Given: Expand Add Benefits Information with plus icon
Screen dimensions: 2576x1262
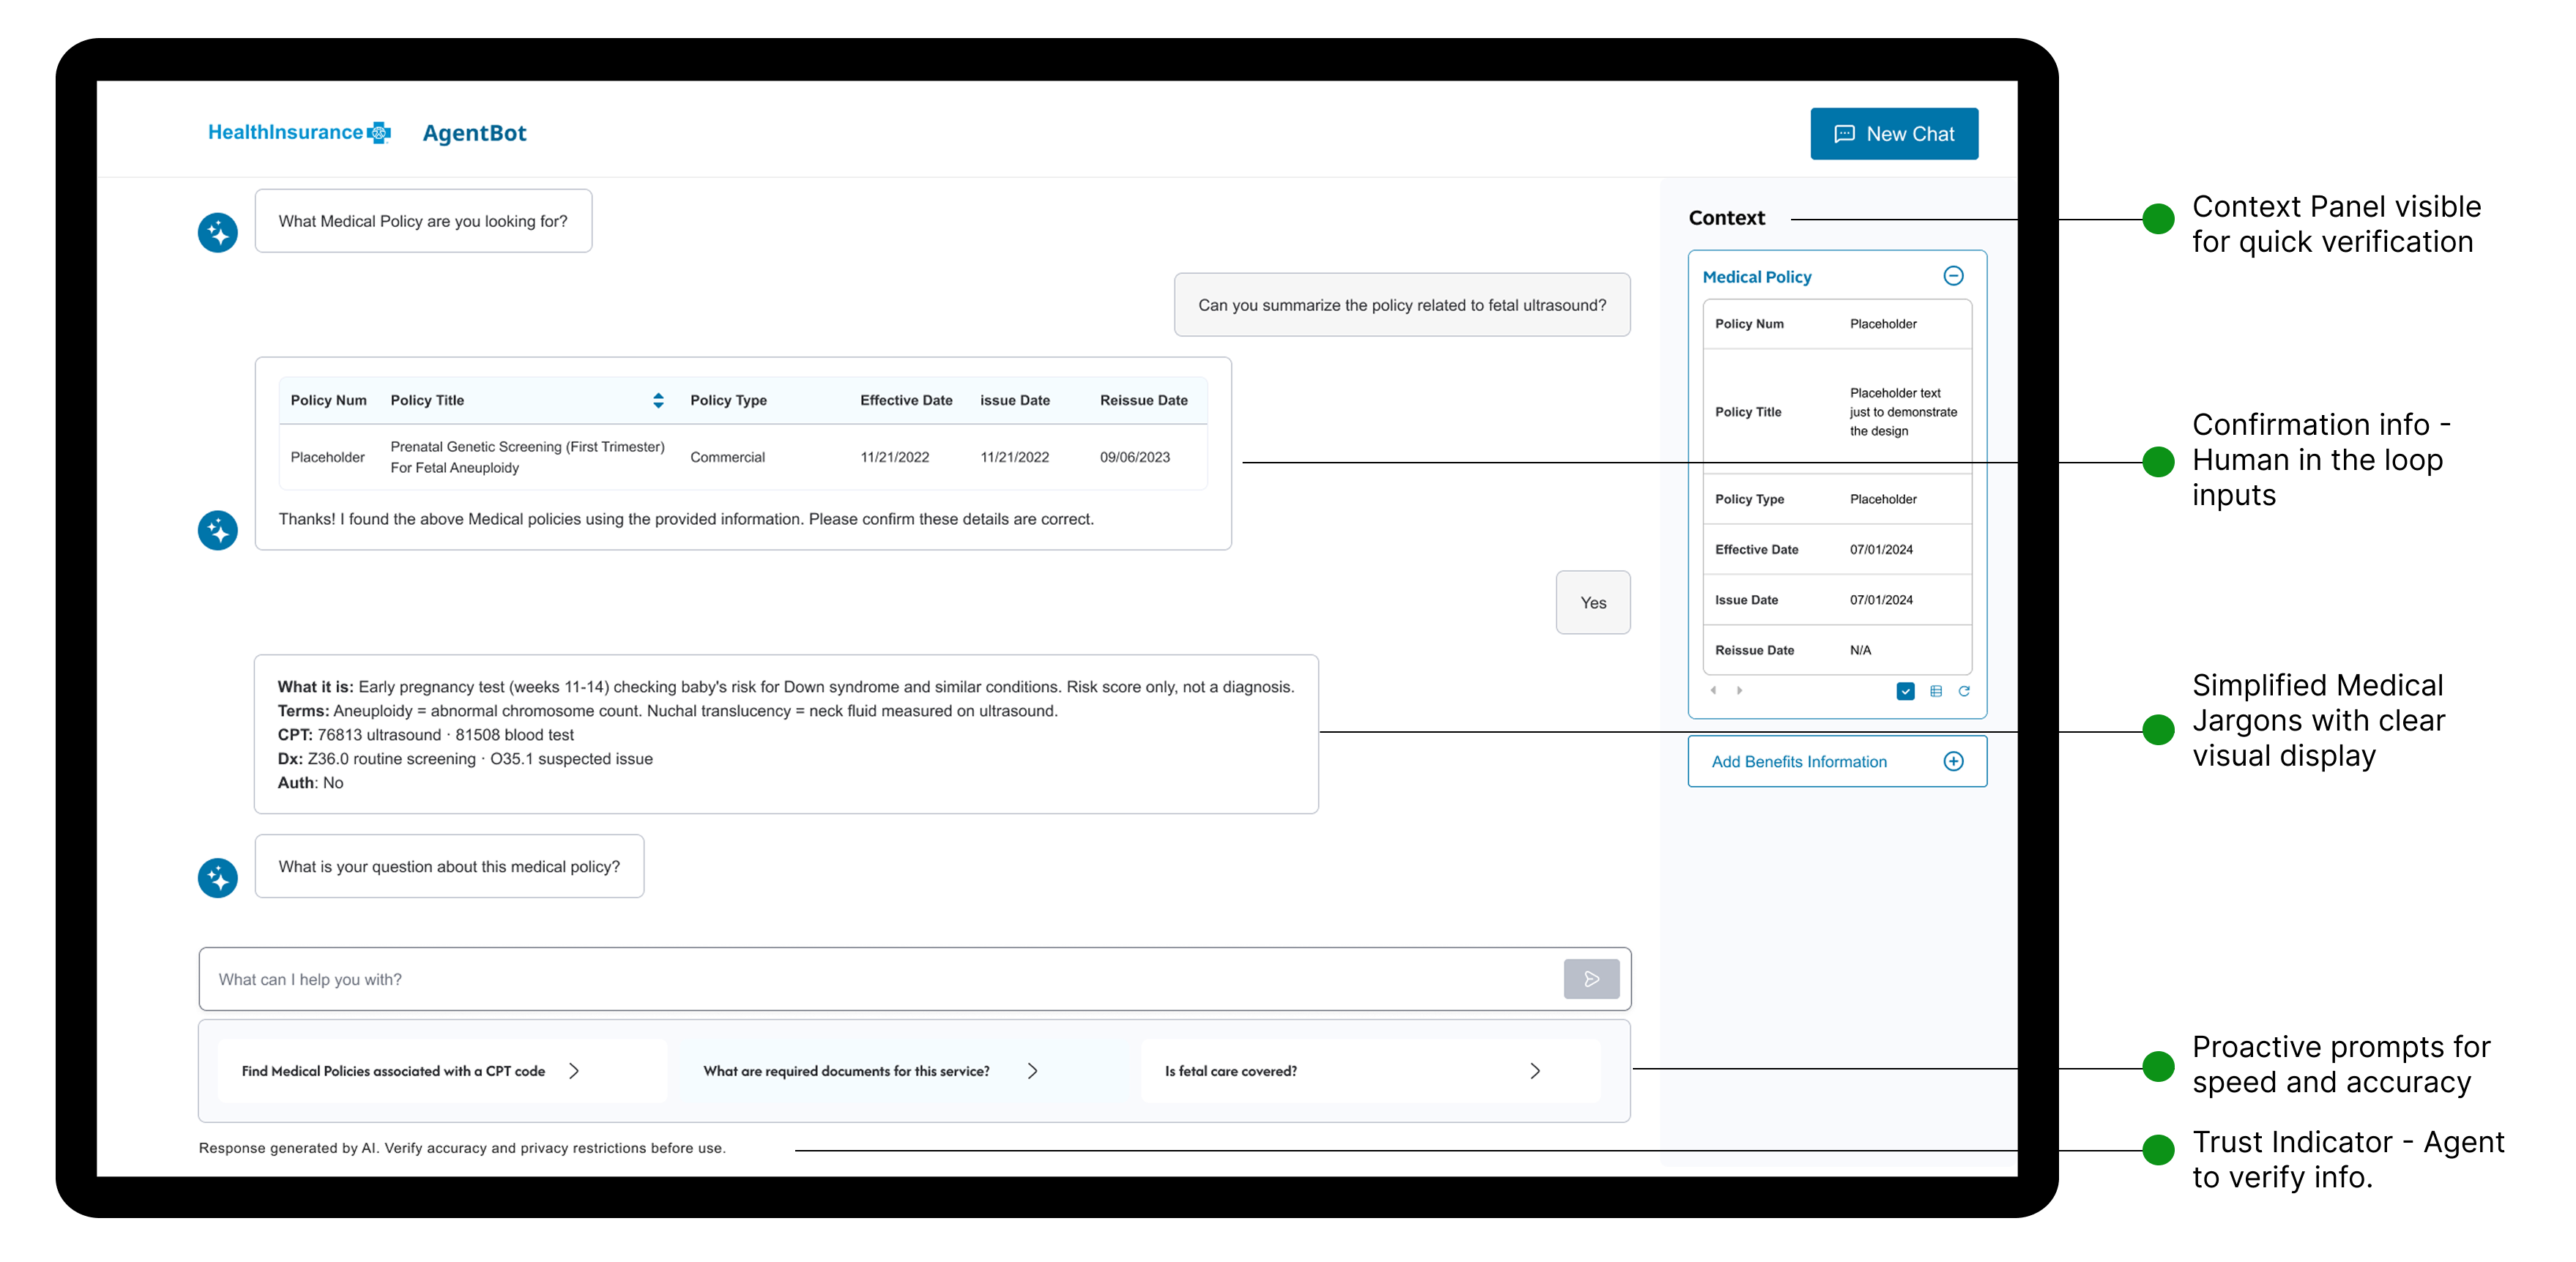Looking at the screenshot, I should [1953, 761].
